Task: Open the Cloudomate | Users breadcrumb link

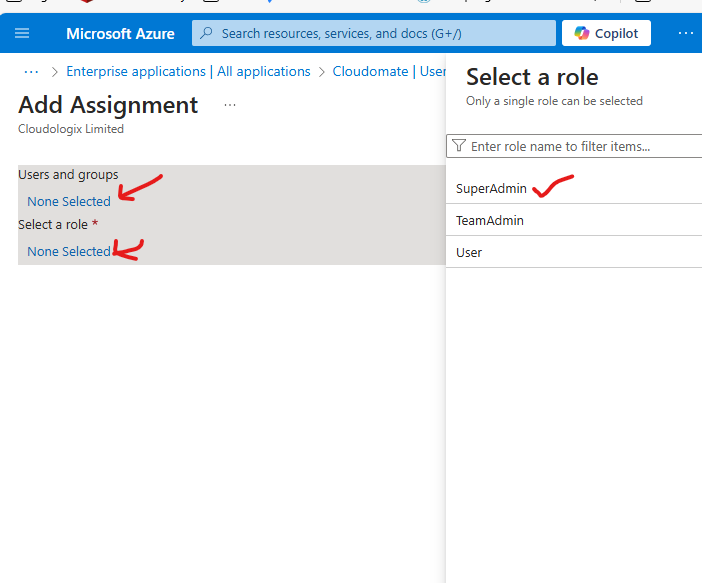Action: [x=389, y=72]
